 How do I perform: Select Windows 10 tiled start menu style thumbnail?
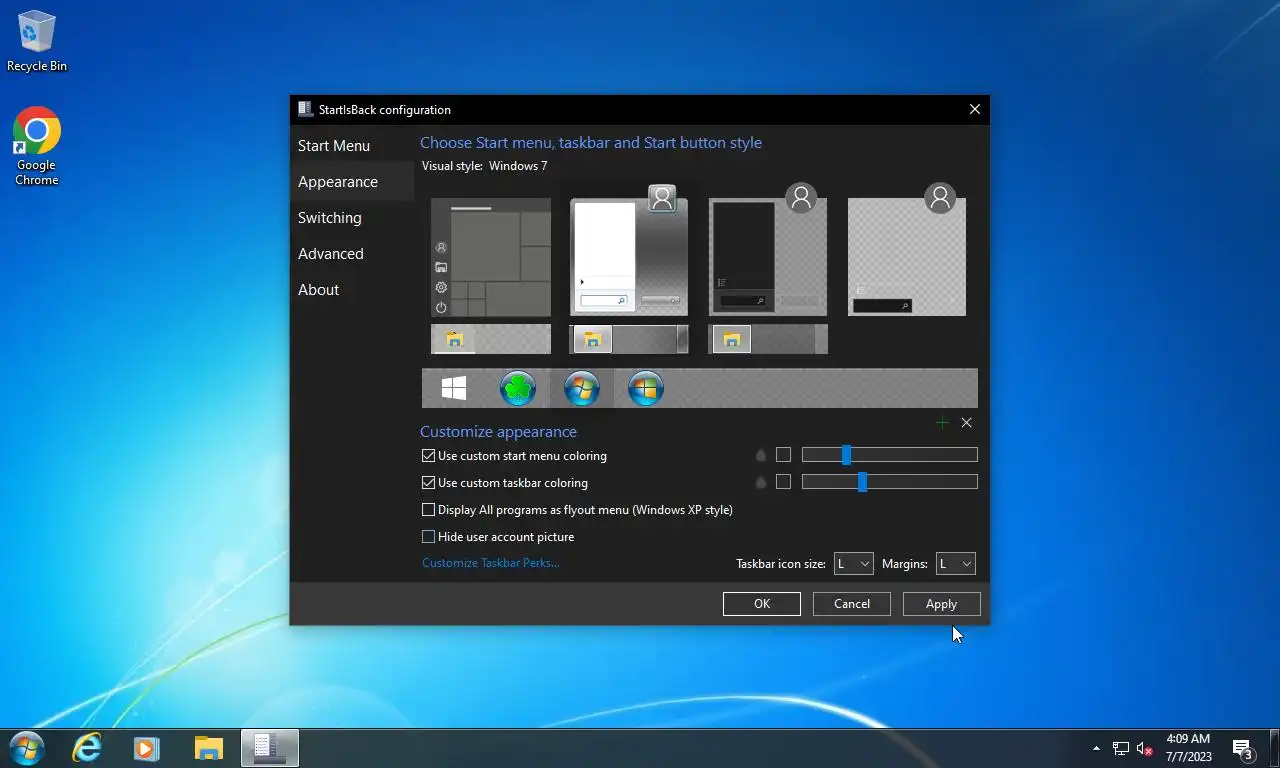(x=491, y=257)
